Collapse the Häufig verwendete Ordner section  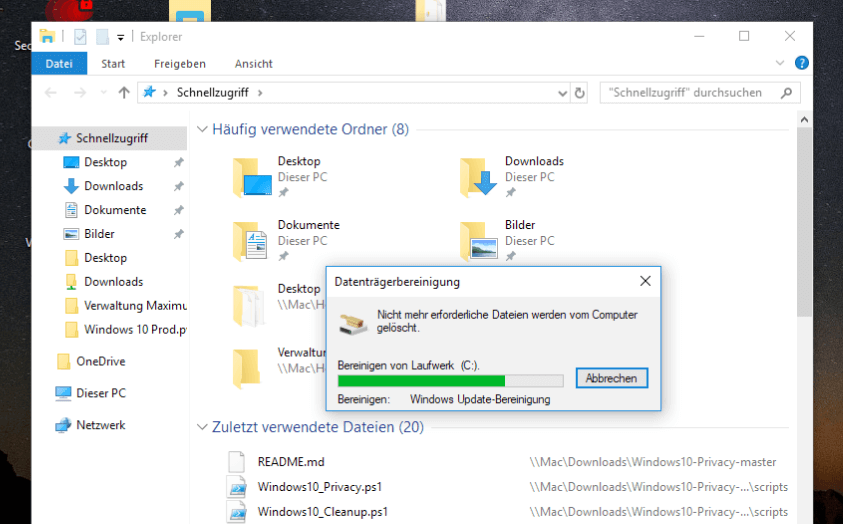pyautogui.click(x=202, y=129)
